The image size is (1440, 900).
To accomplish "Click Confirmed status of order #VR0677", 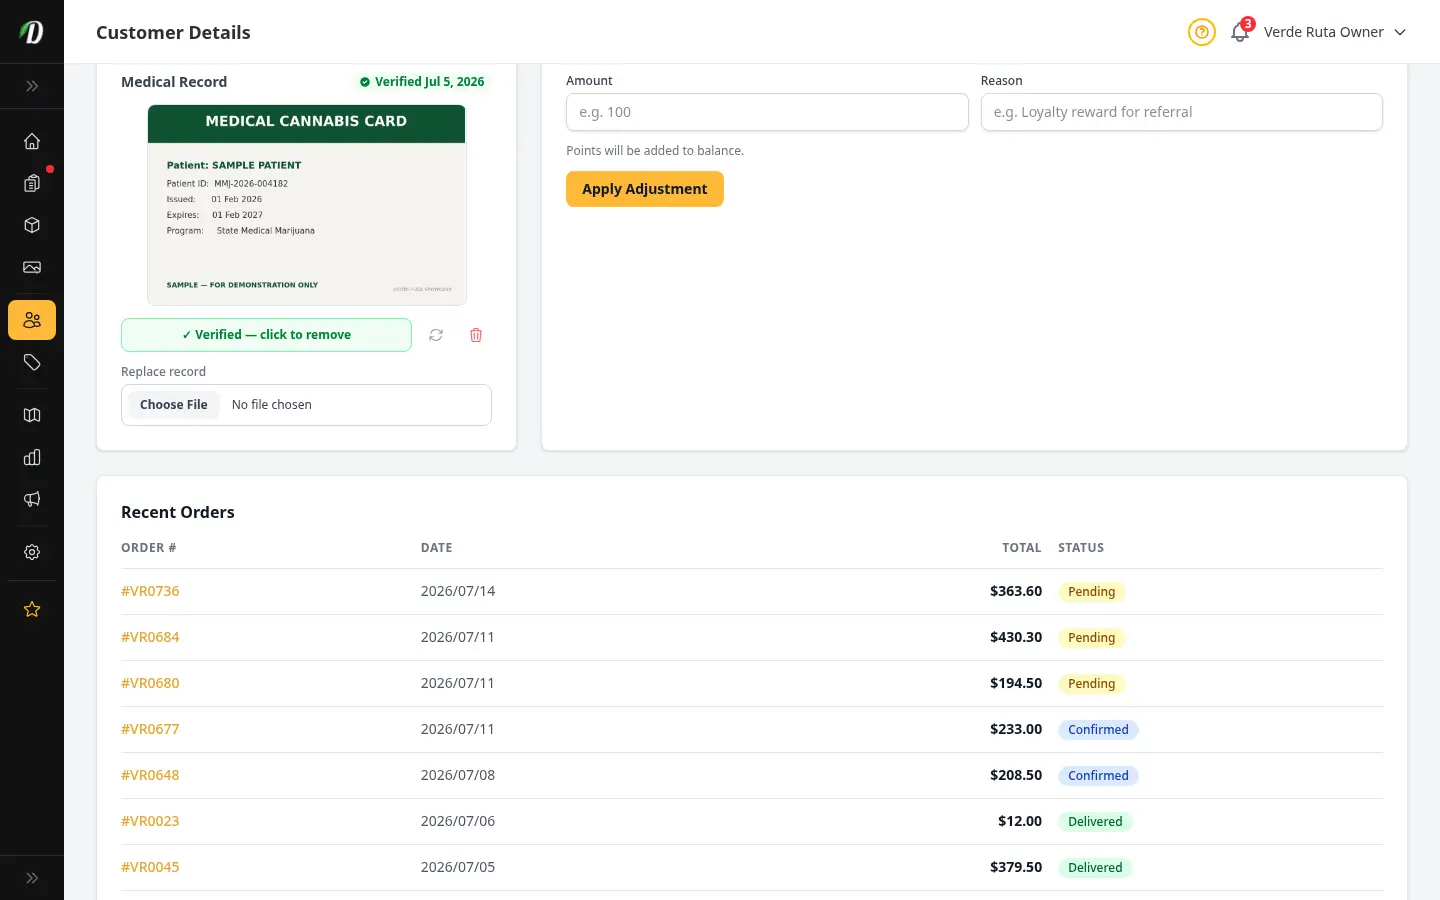I will click(1098, 730).
